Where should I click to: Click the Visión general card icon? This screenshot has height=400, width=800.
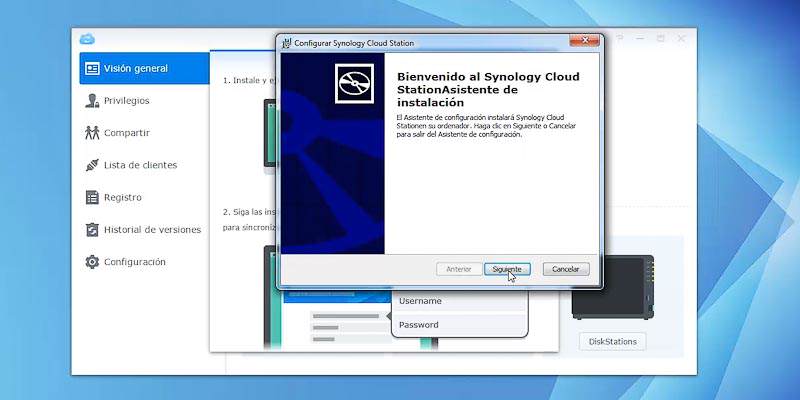[92, 68]
